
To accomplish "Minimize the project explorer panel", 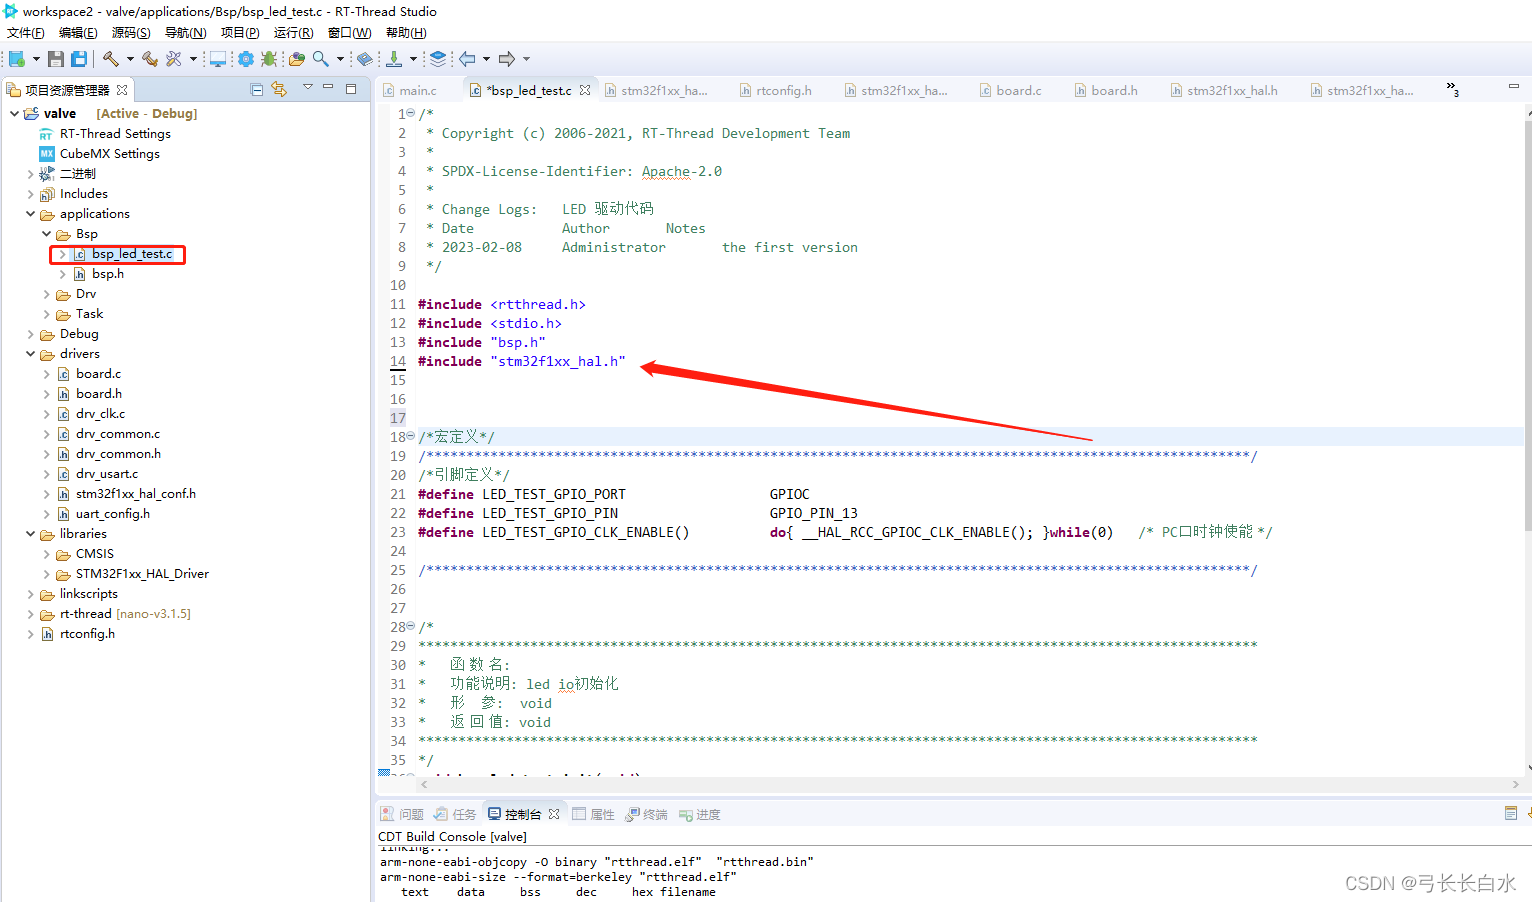I will (328, 88).
